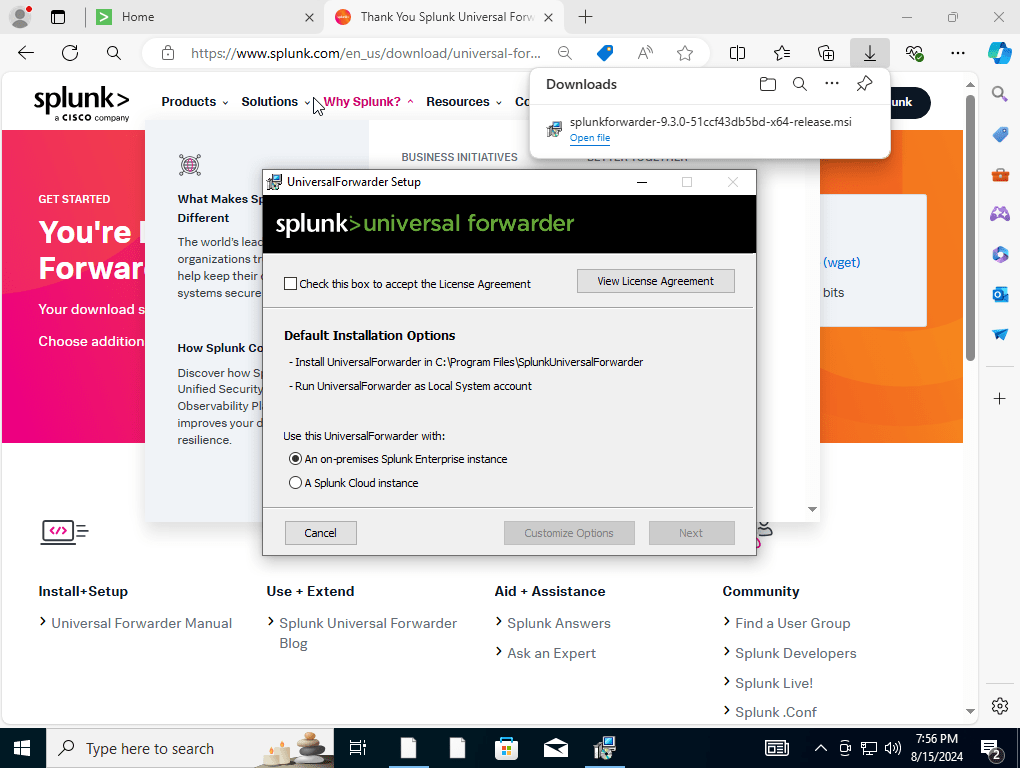Open the shopping tag icon in the address bar
The height and width of the screenshot is (768, 1020).
coord(605,53)
